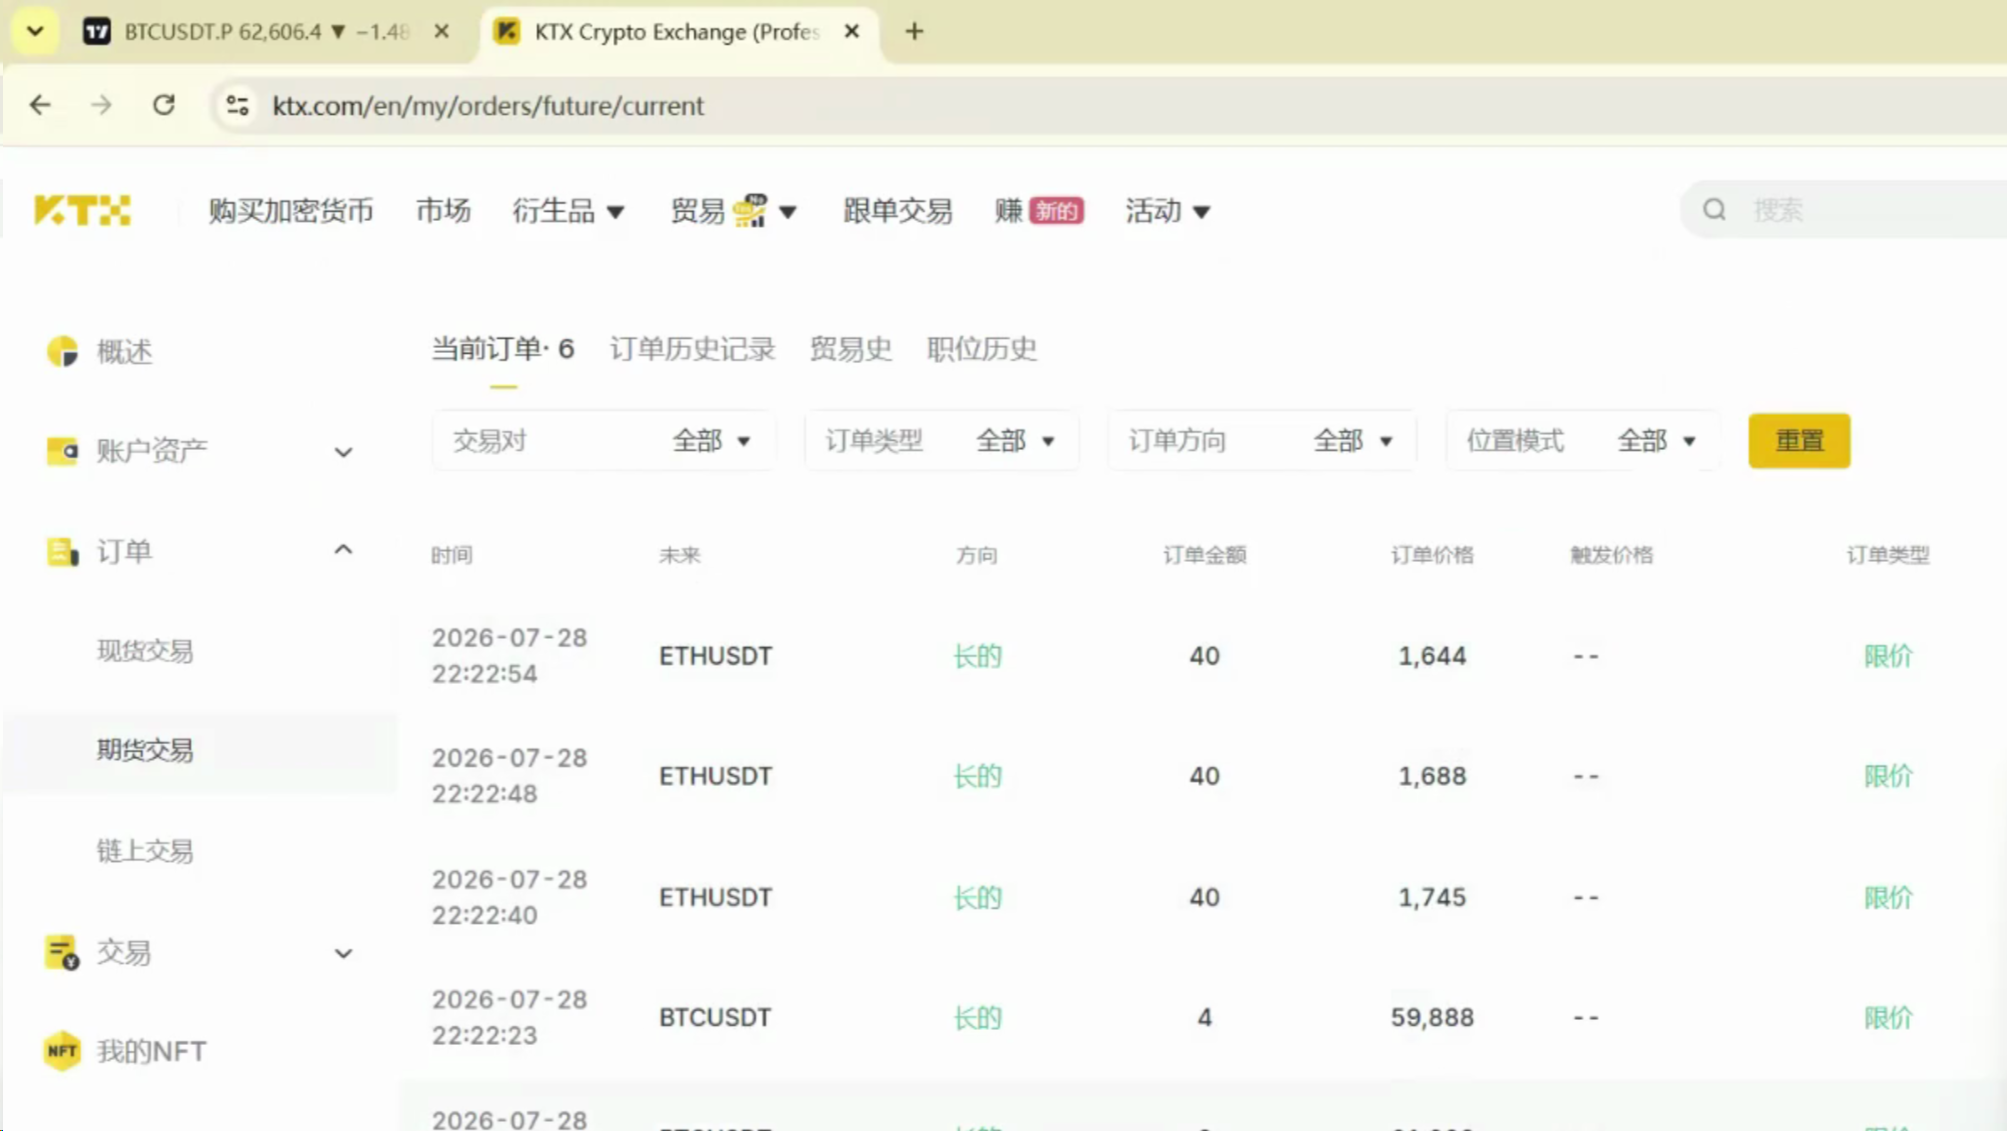Image resolution: width=2007 pixels, height=1131 pixels.
Task: Click the timestamp 22:22:54
Action: [484, 674]
